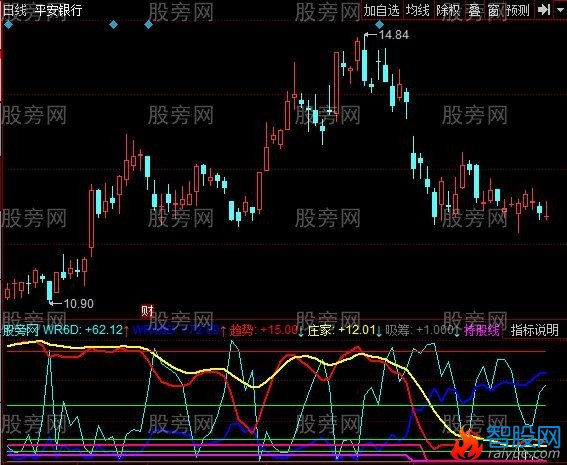The height and width of the screenshot is (465, 567).
Task: Click the 窗 window layout button
Action: [493, 10]
